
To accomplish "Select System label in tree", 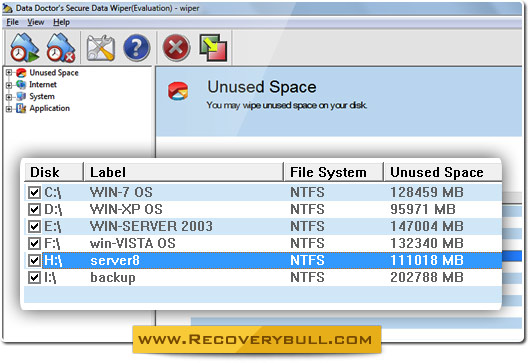I will click(42, 96).
